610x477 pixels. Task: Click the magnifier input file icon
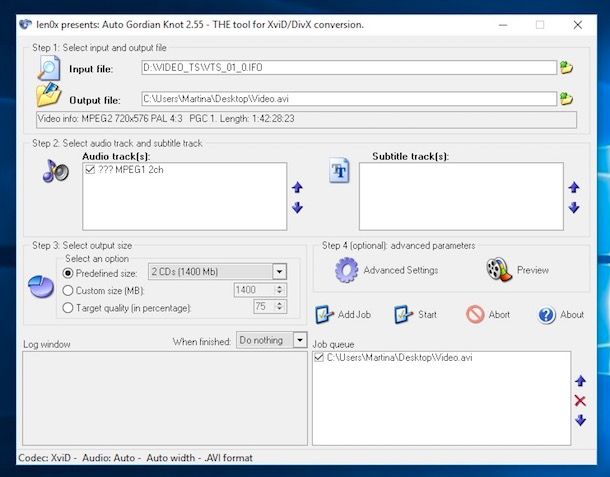point(49,68)
